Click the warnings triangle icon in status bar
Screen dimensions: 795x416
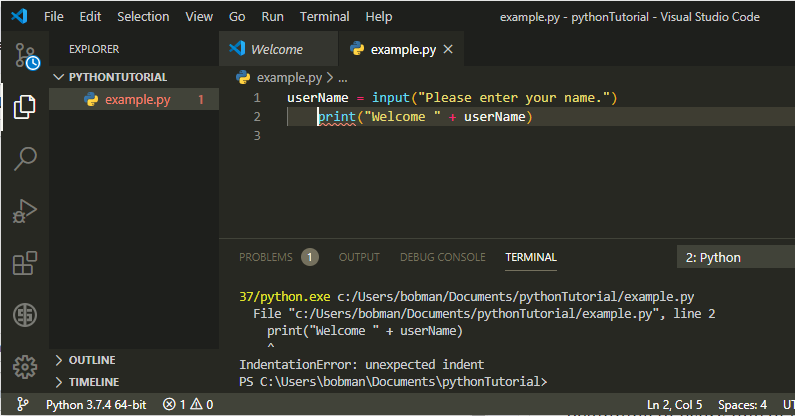[x=196, y=404]
